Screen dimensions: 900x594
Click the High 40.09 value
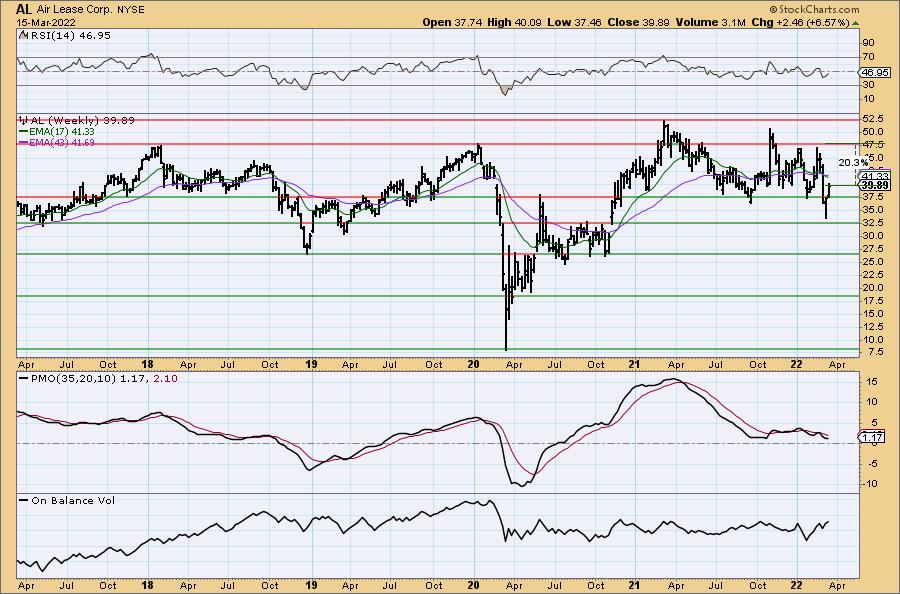514,22
